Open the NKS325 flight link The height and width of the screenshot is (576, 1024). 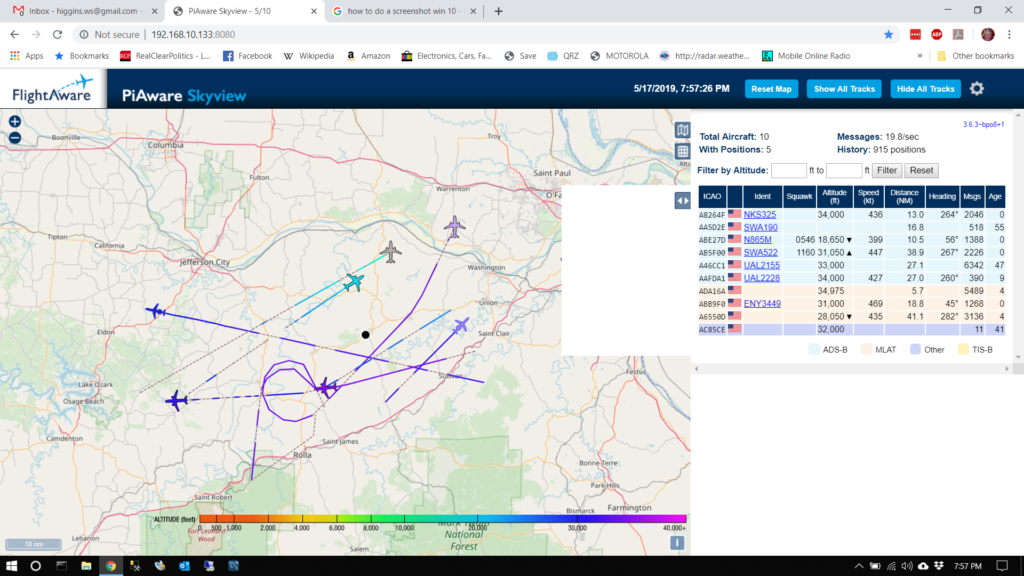pos(760,214)
